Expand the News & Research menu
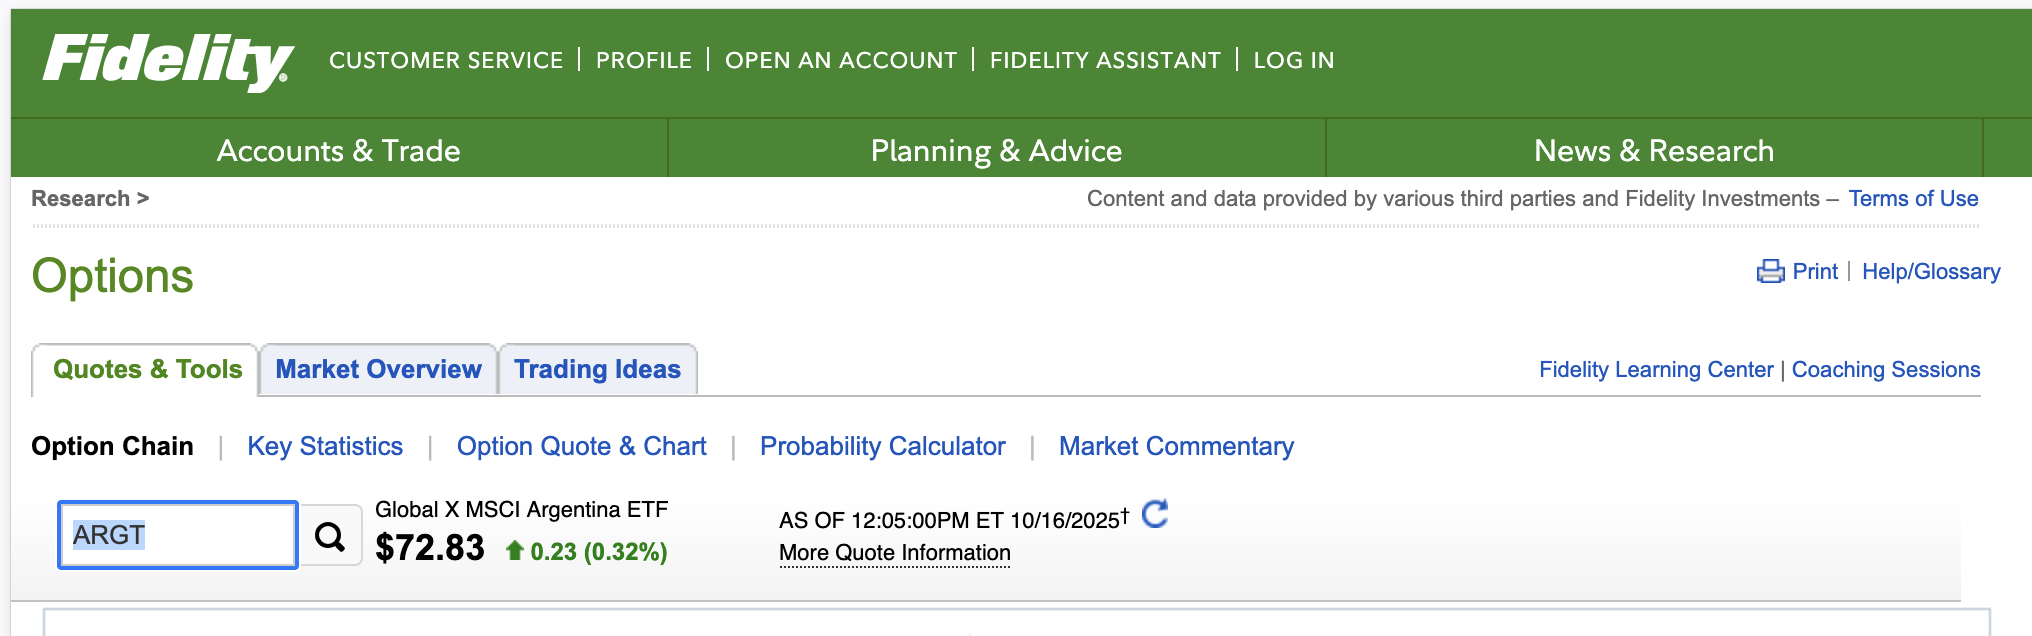Screen dimensions: 2032x636 point(1653,151)
